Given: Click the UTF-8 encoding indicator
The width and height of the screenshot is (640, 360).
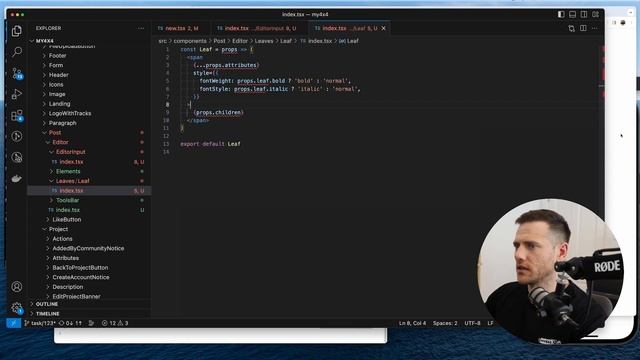Looking at the screenshot, I should coord(472,323).
